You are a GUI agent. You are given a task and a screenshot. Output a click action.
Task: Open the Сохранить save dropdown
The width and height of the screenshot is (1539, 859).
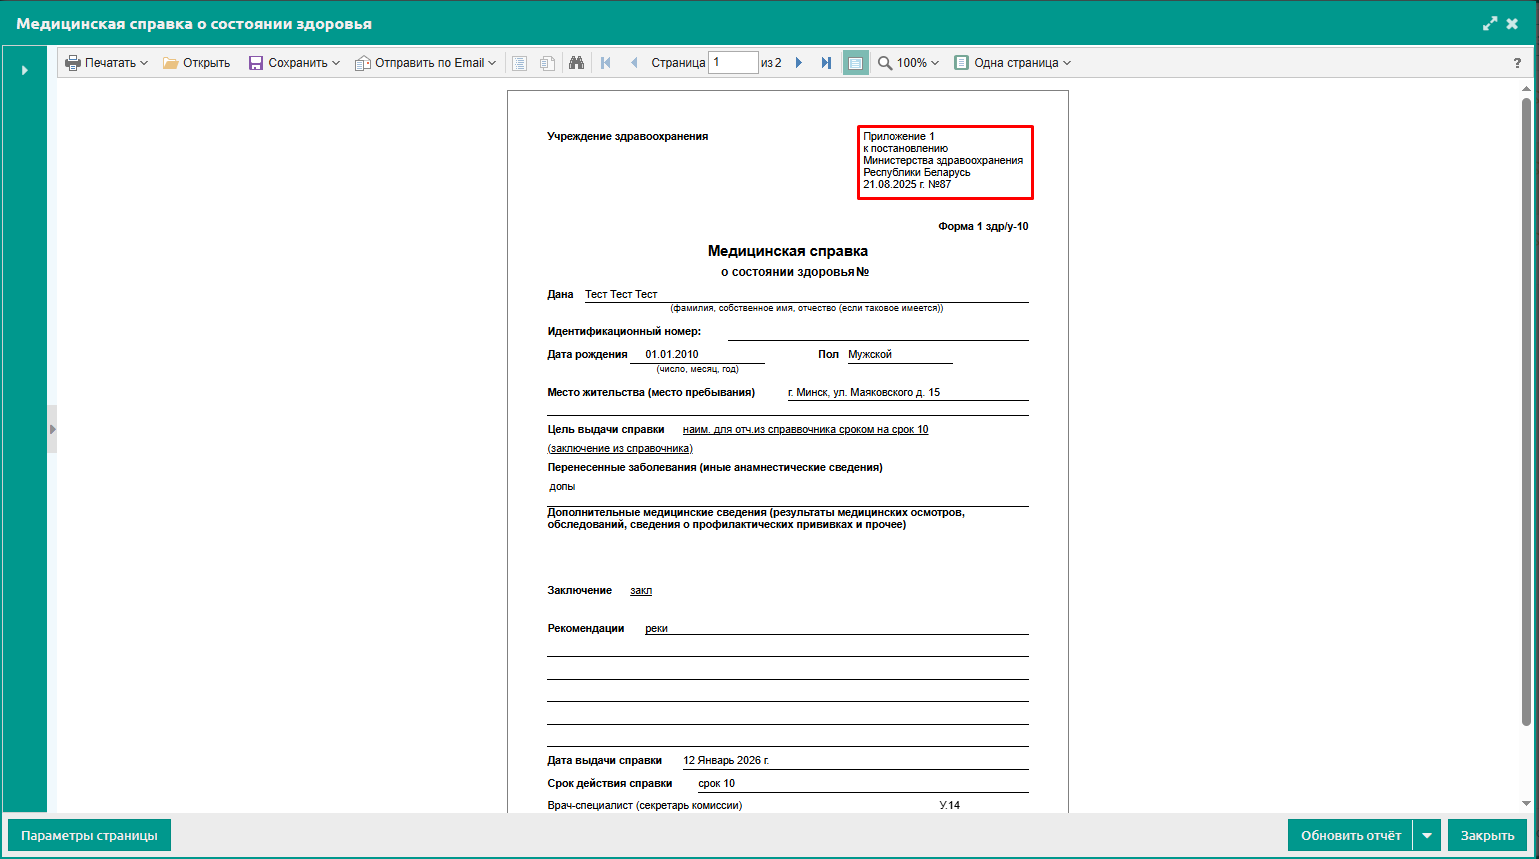click(294, 63)
